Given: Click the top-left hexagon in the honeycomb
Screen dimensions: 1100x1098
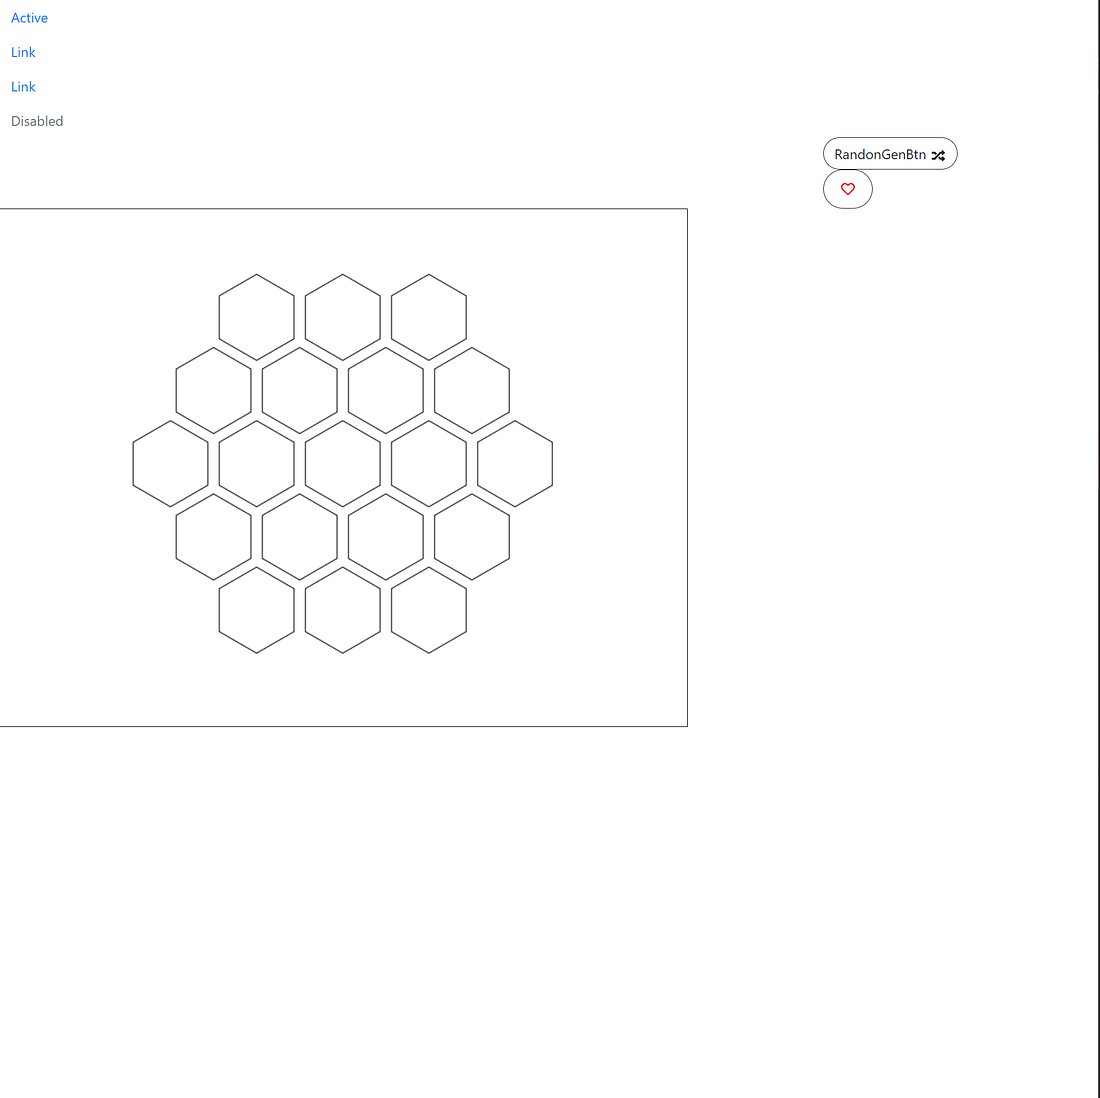Looking at the screenshot, I should tap(256, 315).
